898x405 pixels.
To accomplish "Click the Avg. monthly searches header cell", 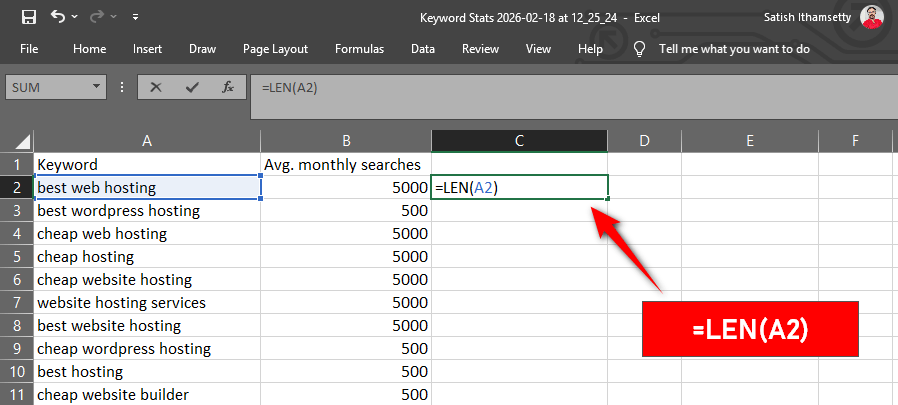I will 346,165.
